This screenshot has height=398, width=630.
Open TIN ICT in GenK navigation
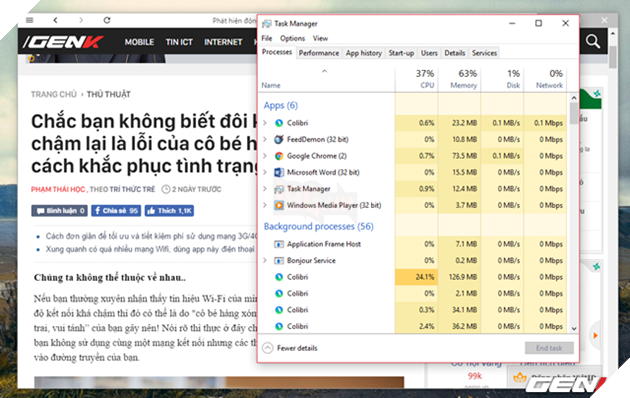[x=179, y=42]
